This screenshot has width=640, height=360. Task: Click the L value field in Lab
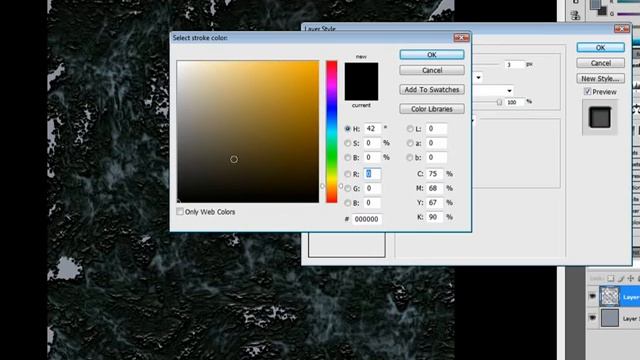(x=436, y=129)
